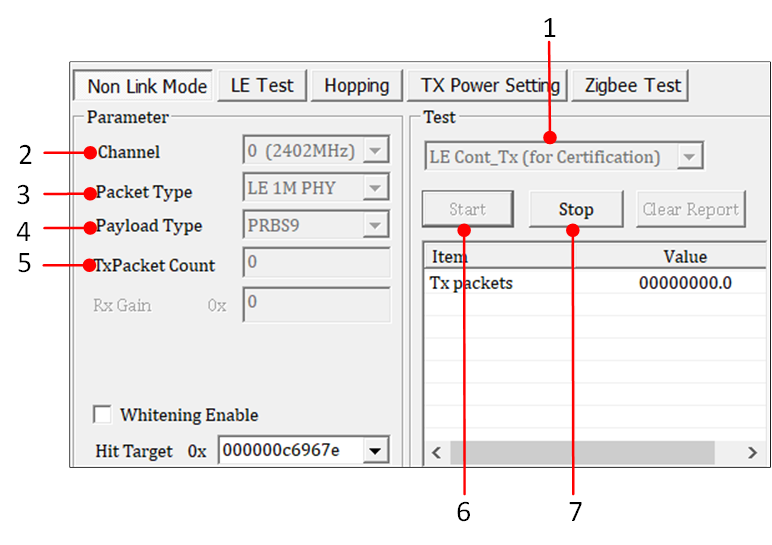The height and width of the screenshot is (545, 772).
Task: Open the LE Test tab
Action: (262, 86)
